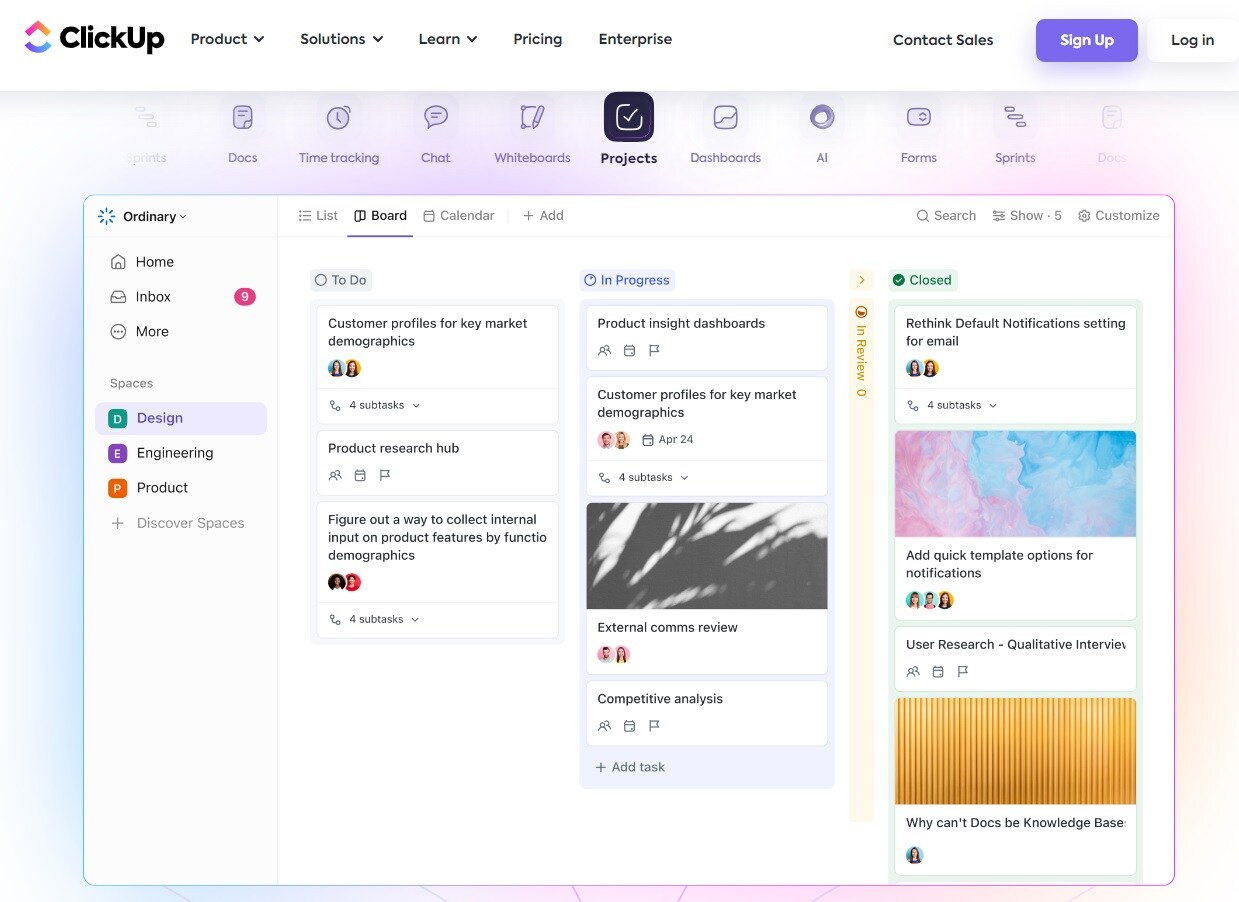The width and height of the screenshot is (1239, 902).
Task: Open the golden striped cover image card
Action: click(x=1015, y=751)
